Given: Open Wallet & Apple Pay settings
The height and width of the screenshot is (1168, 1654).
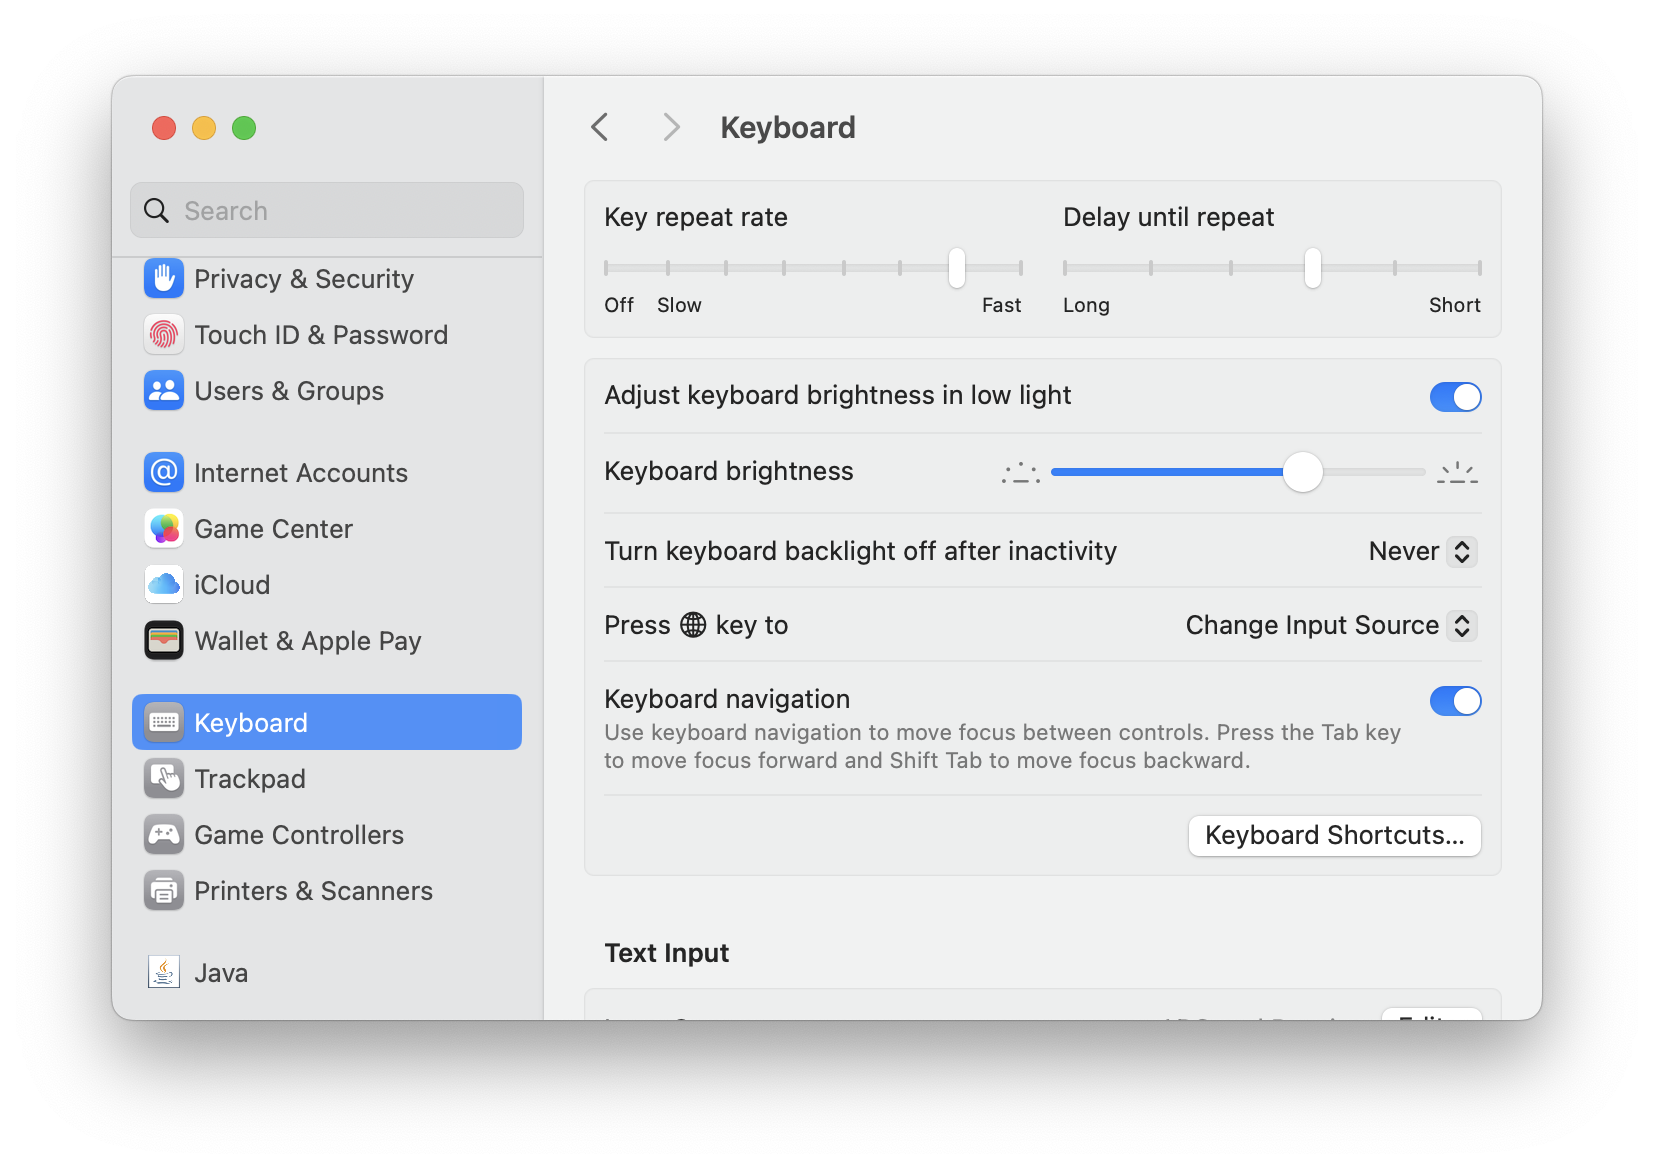Looking at the screenshot, I should click(327, 640).
